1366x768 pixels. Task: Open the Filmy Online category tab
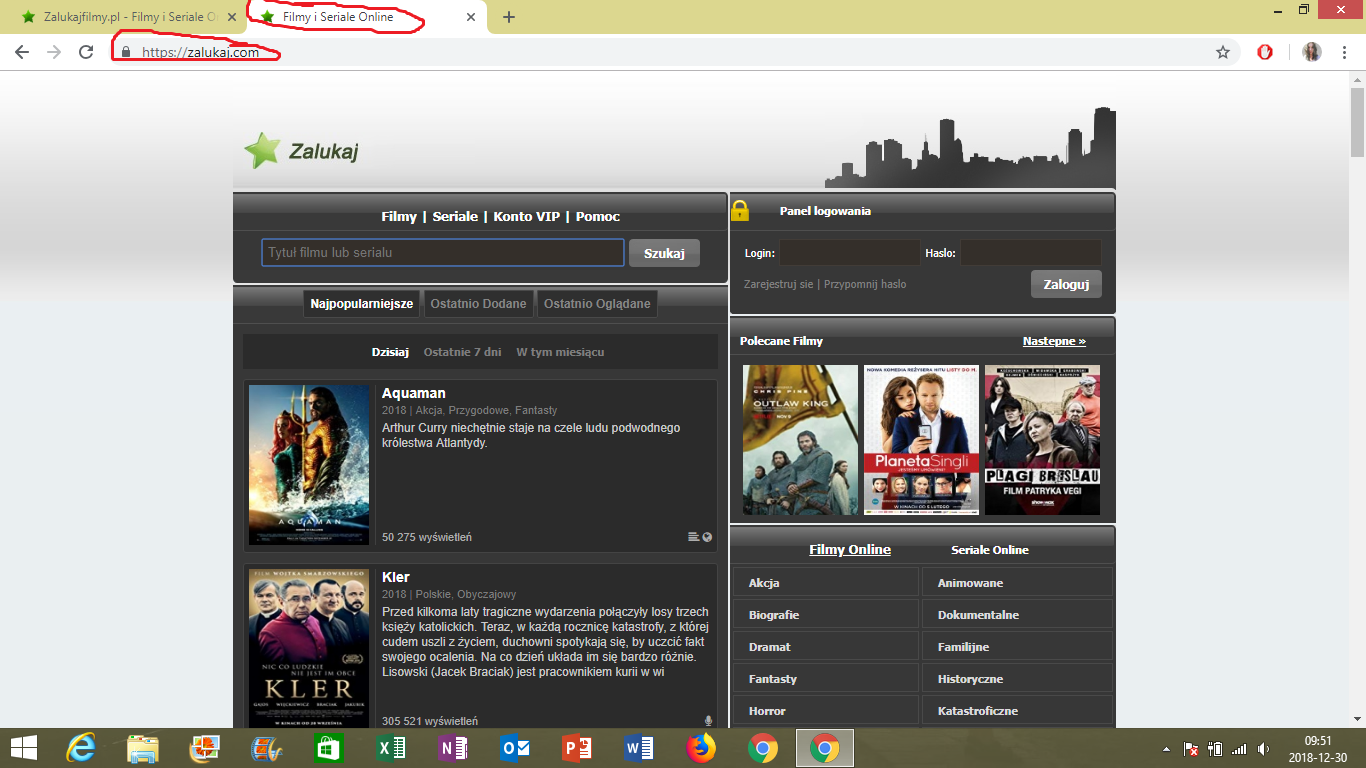coord(850,550)
